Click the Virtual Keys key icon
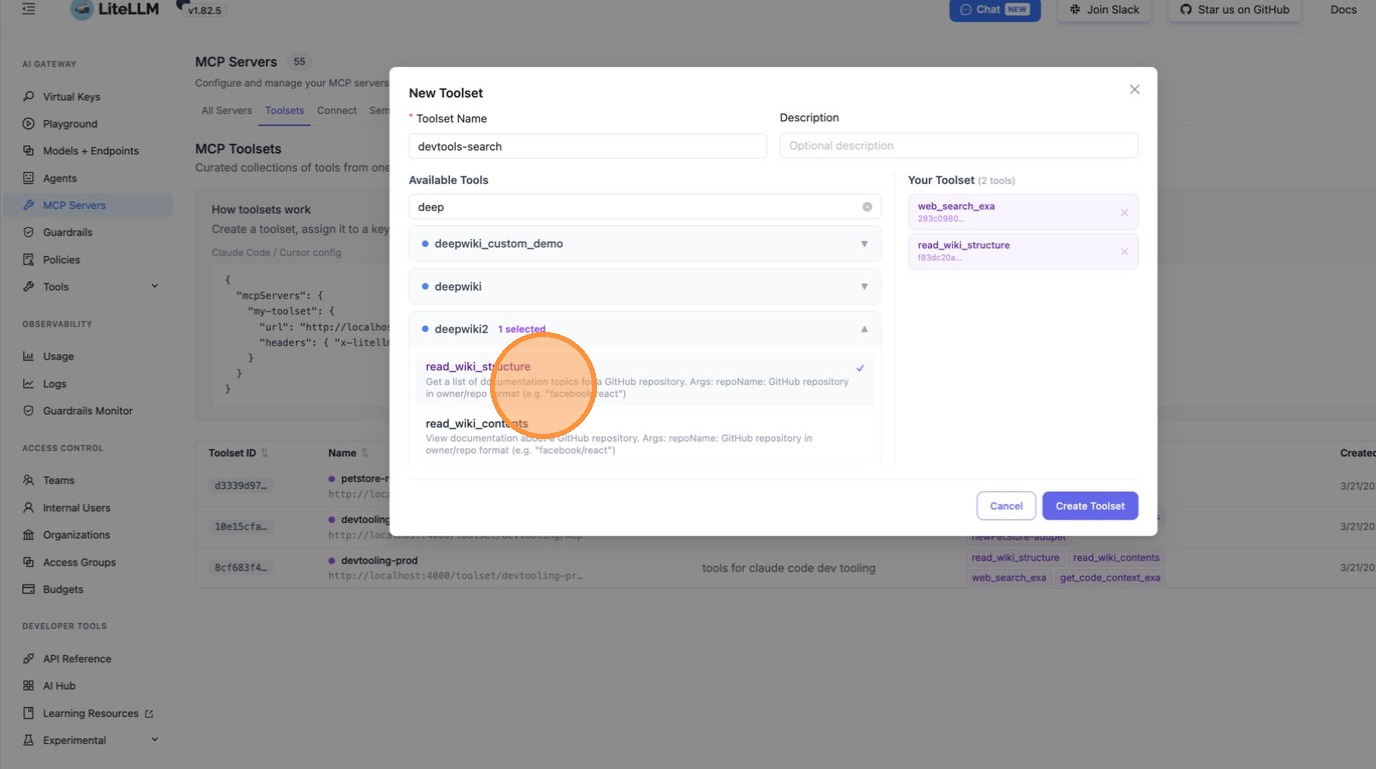Screen dimensions: 1376x769 [x=28, y=97]
